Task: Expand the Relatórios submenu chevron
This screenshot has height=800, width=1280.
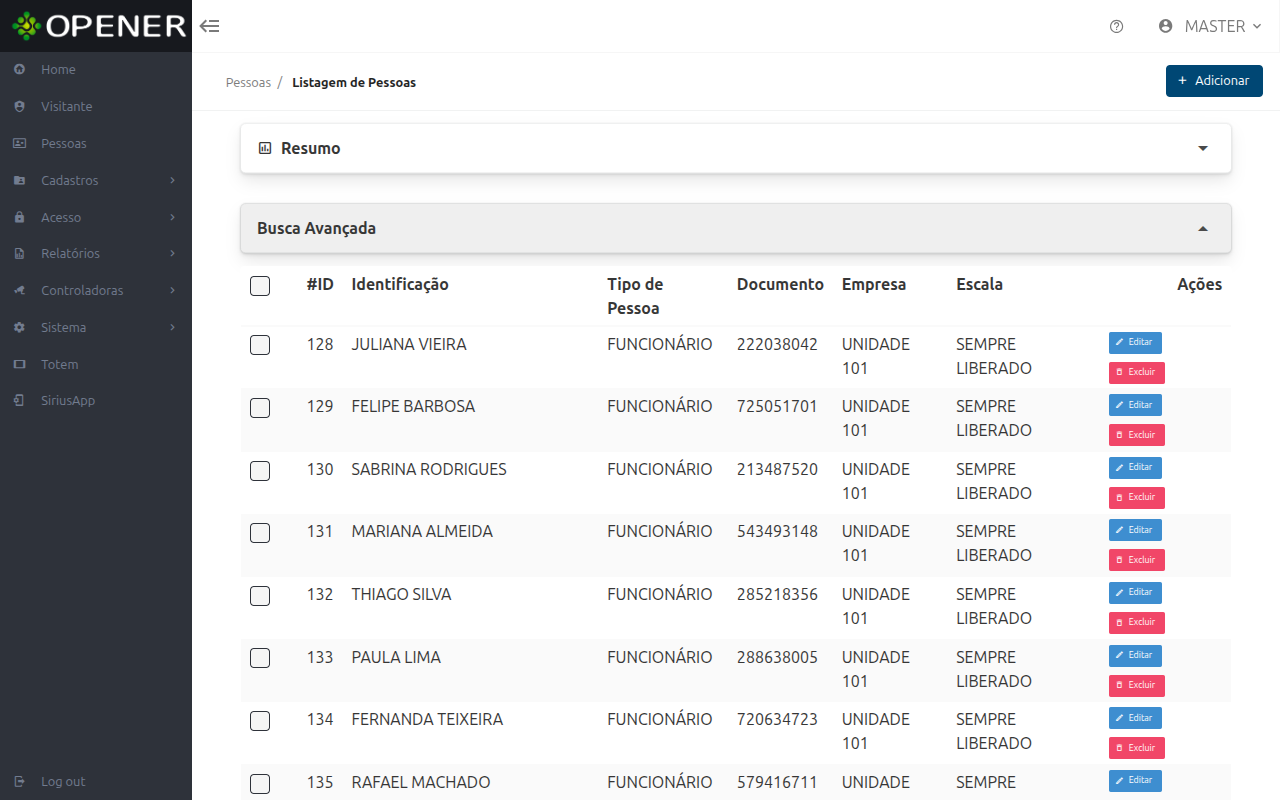Action: [x=172, y=254]
